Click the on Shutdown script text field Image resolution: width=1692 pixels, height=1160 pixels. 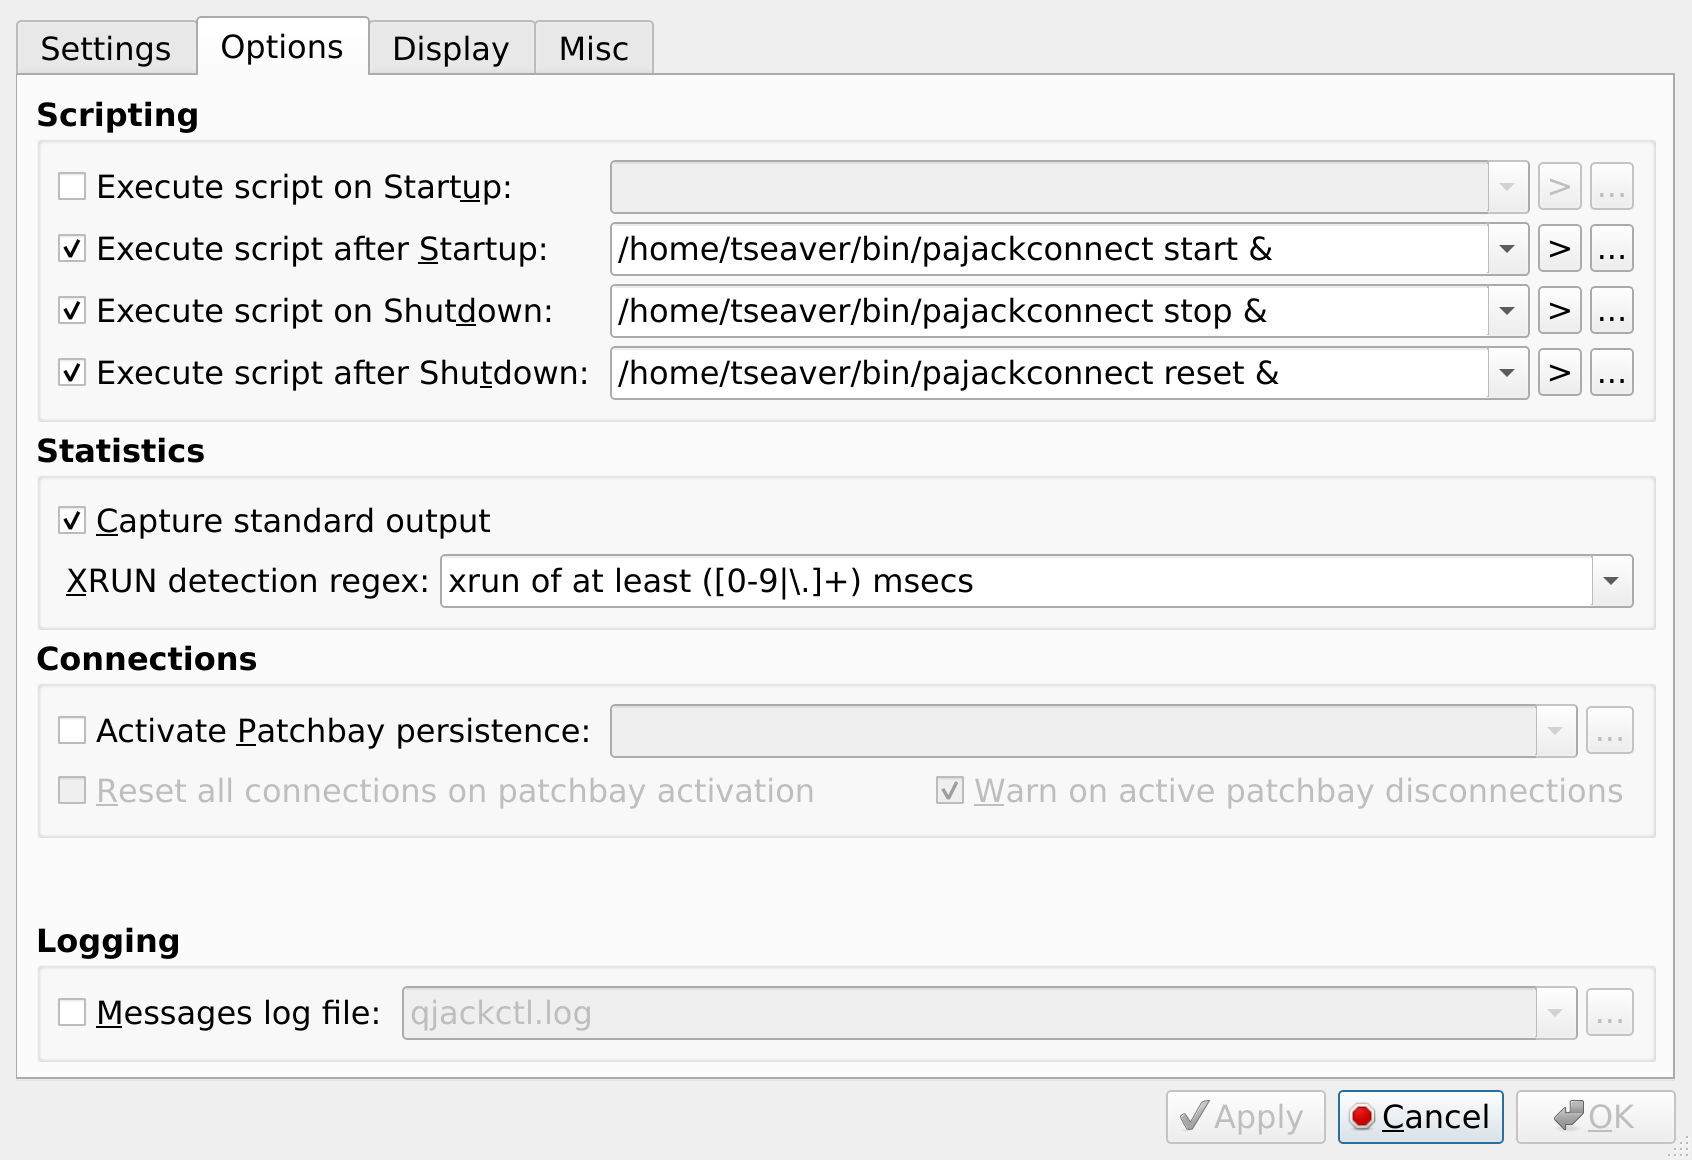(x=1049, y=311)
